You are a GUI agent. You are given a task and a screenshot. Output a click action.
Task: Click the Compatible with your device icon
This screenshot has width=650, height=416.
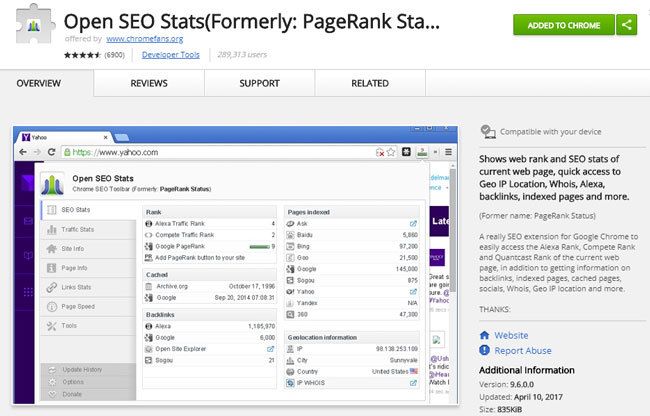click(x=488, y=132)
